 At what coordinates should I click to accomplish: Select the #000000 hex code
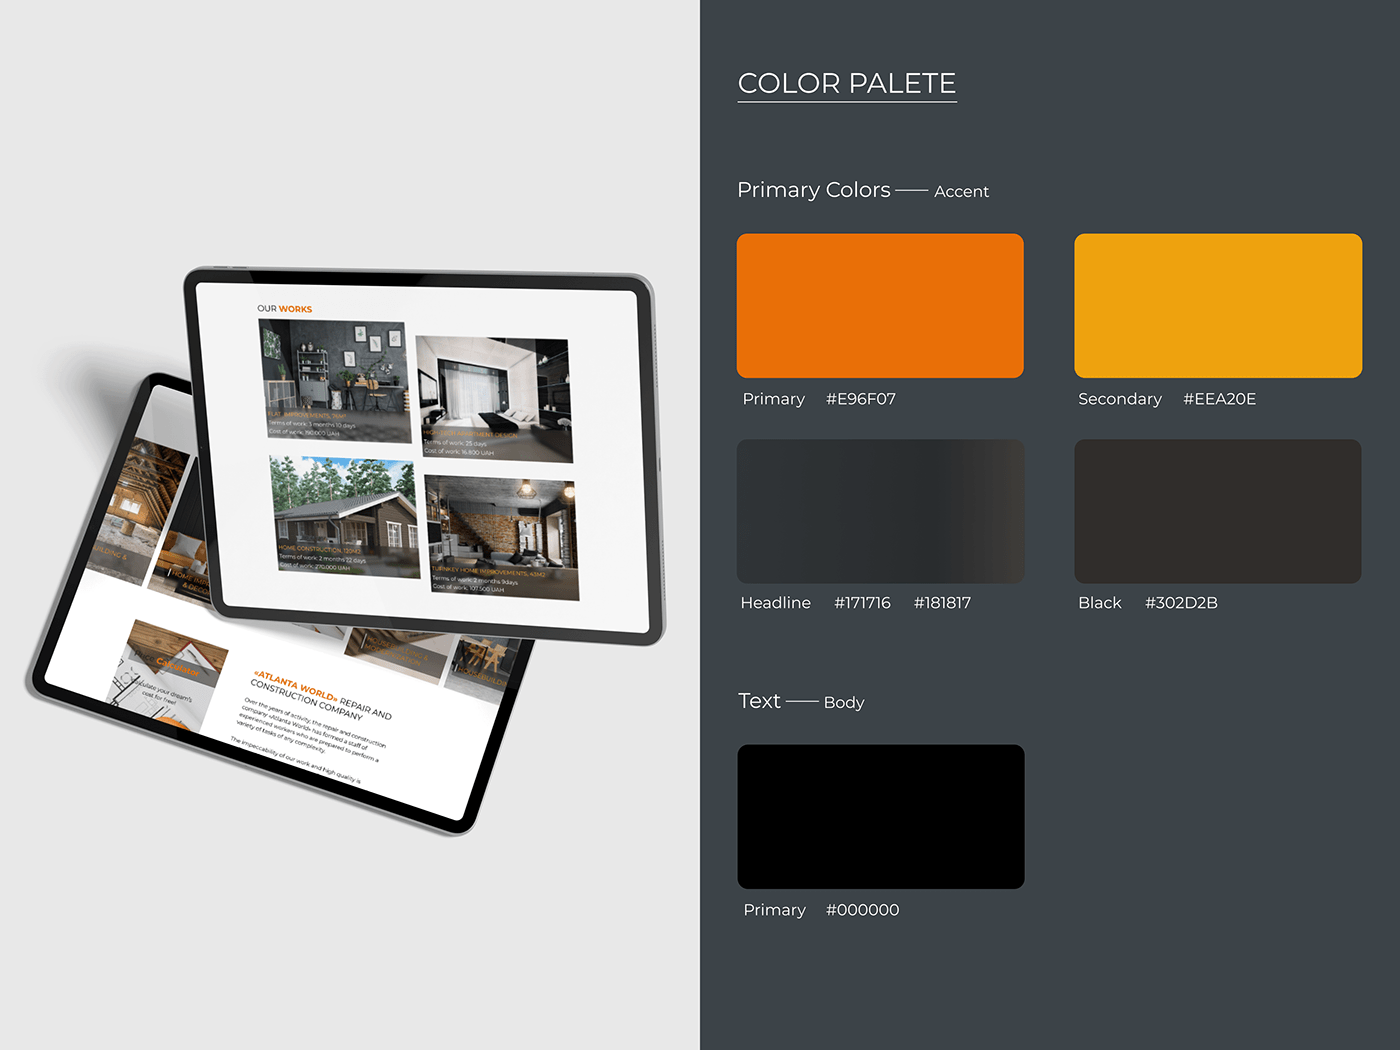pyautogui.click(x=862, y=910)
